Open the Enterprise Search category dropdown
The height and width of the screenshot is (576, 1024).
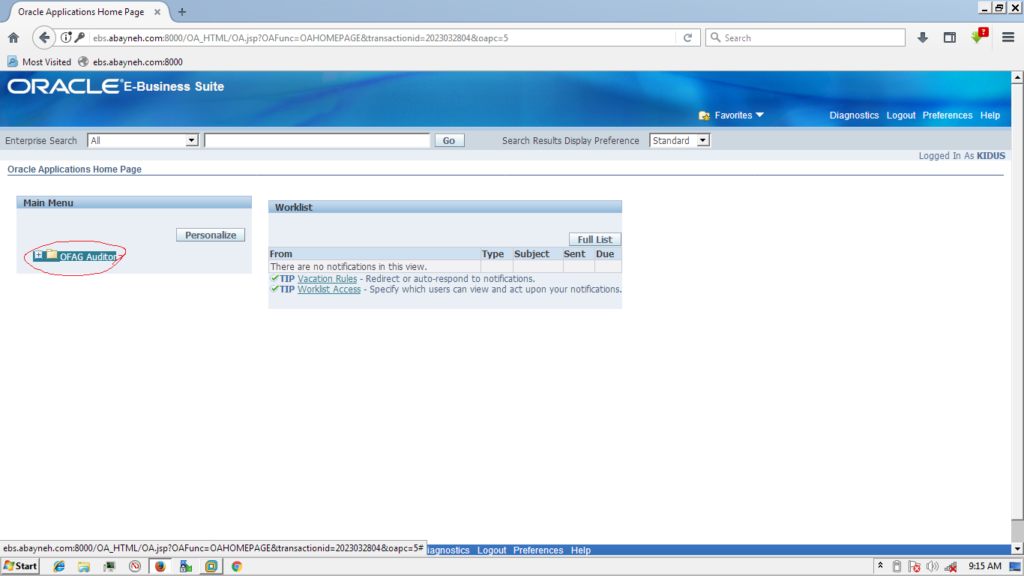(x=143, y=140)
